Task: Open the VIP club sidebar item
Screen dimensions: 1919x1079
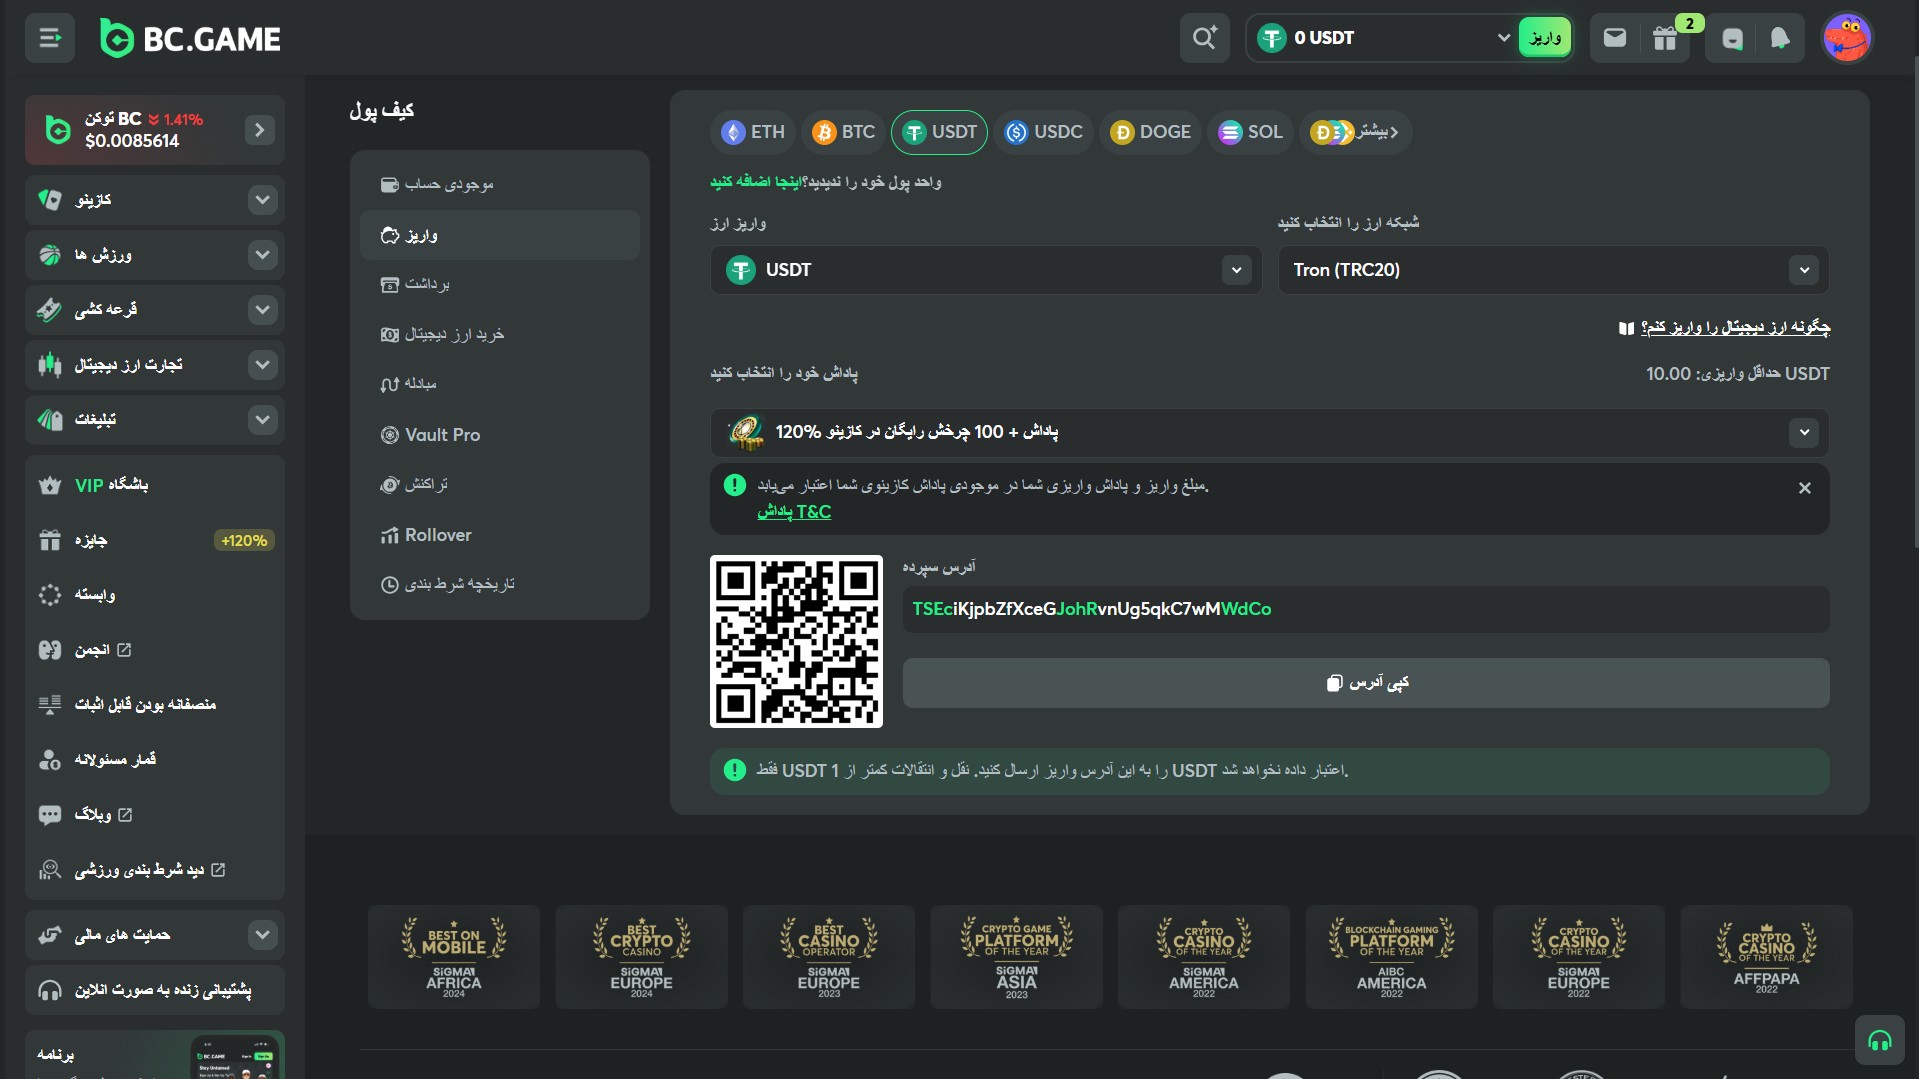Action: pos(155,485)
